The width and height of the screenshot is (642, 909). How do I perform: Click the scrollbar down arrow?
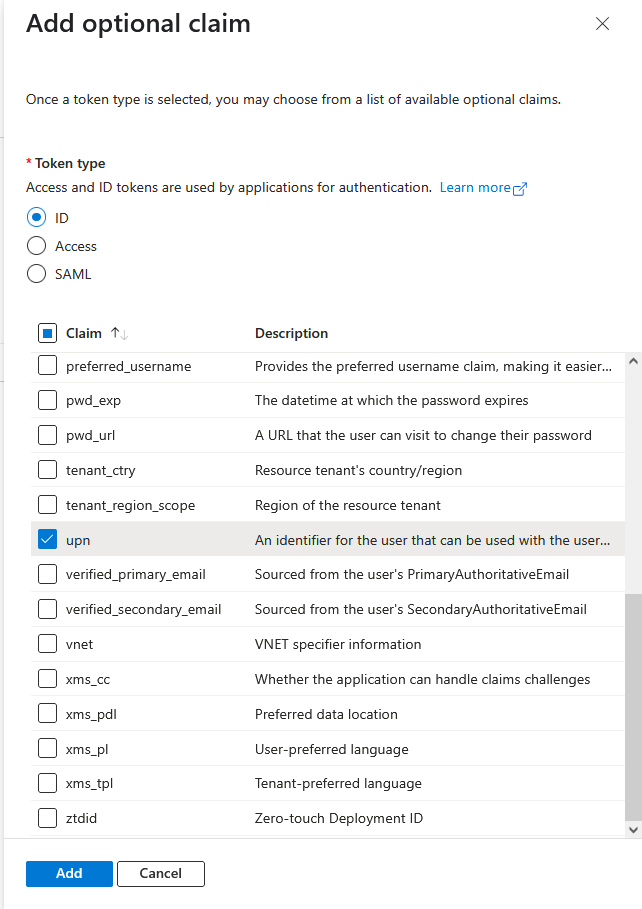tap(632, 829)
